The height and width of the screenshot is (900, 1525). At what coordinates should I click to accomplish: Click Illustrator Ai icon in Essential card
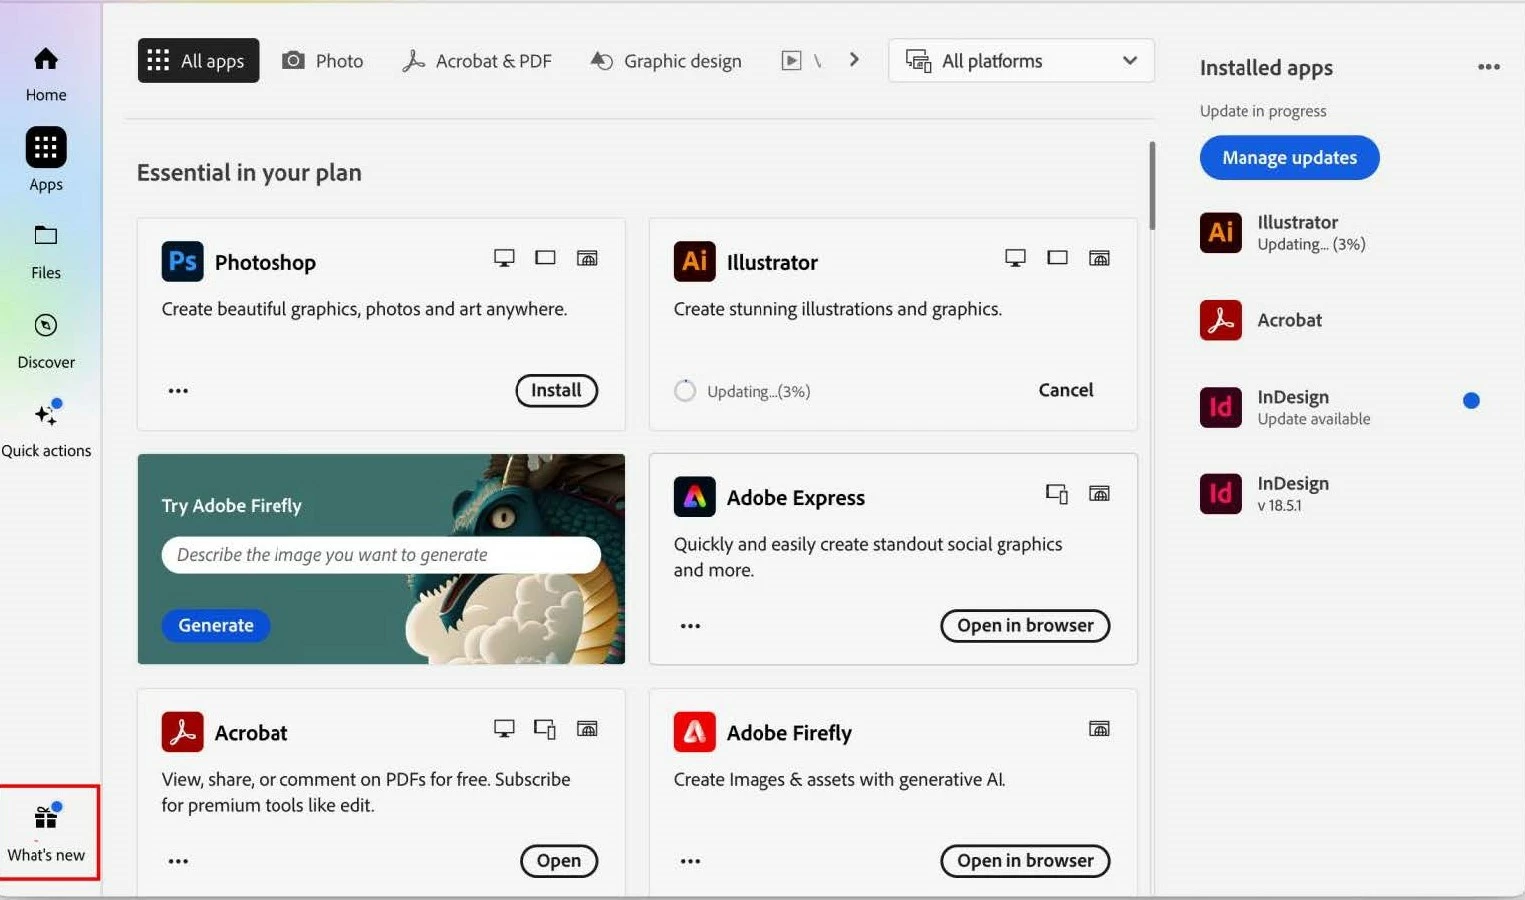[x=694, y=261]
